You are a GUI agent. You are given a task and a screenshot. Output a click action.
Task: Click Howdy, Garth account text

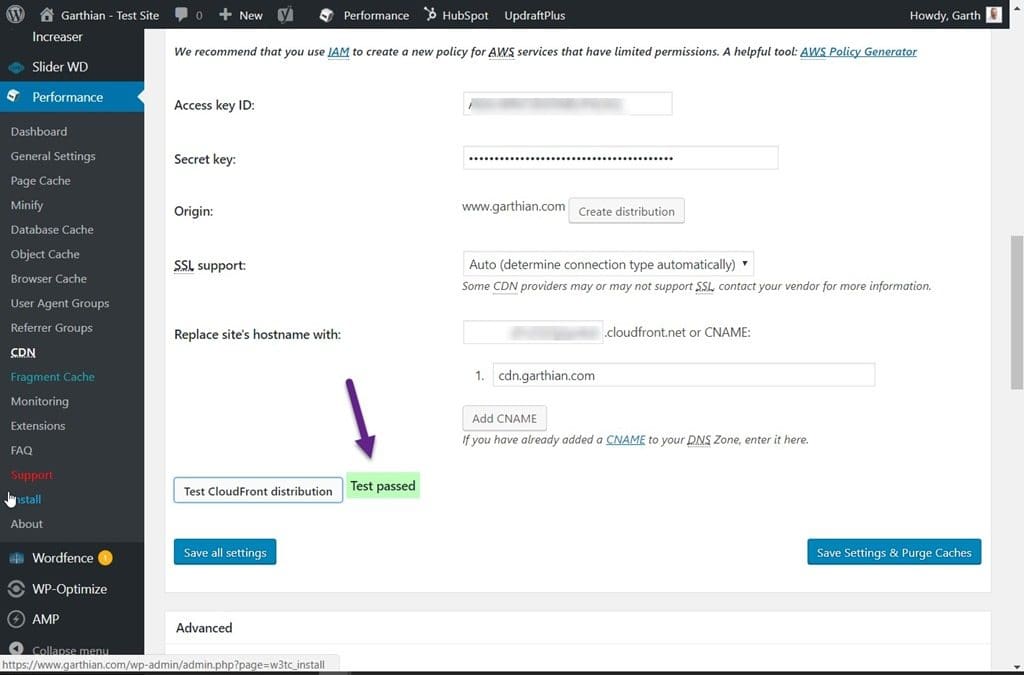945,15
